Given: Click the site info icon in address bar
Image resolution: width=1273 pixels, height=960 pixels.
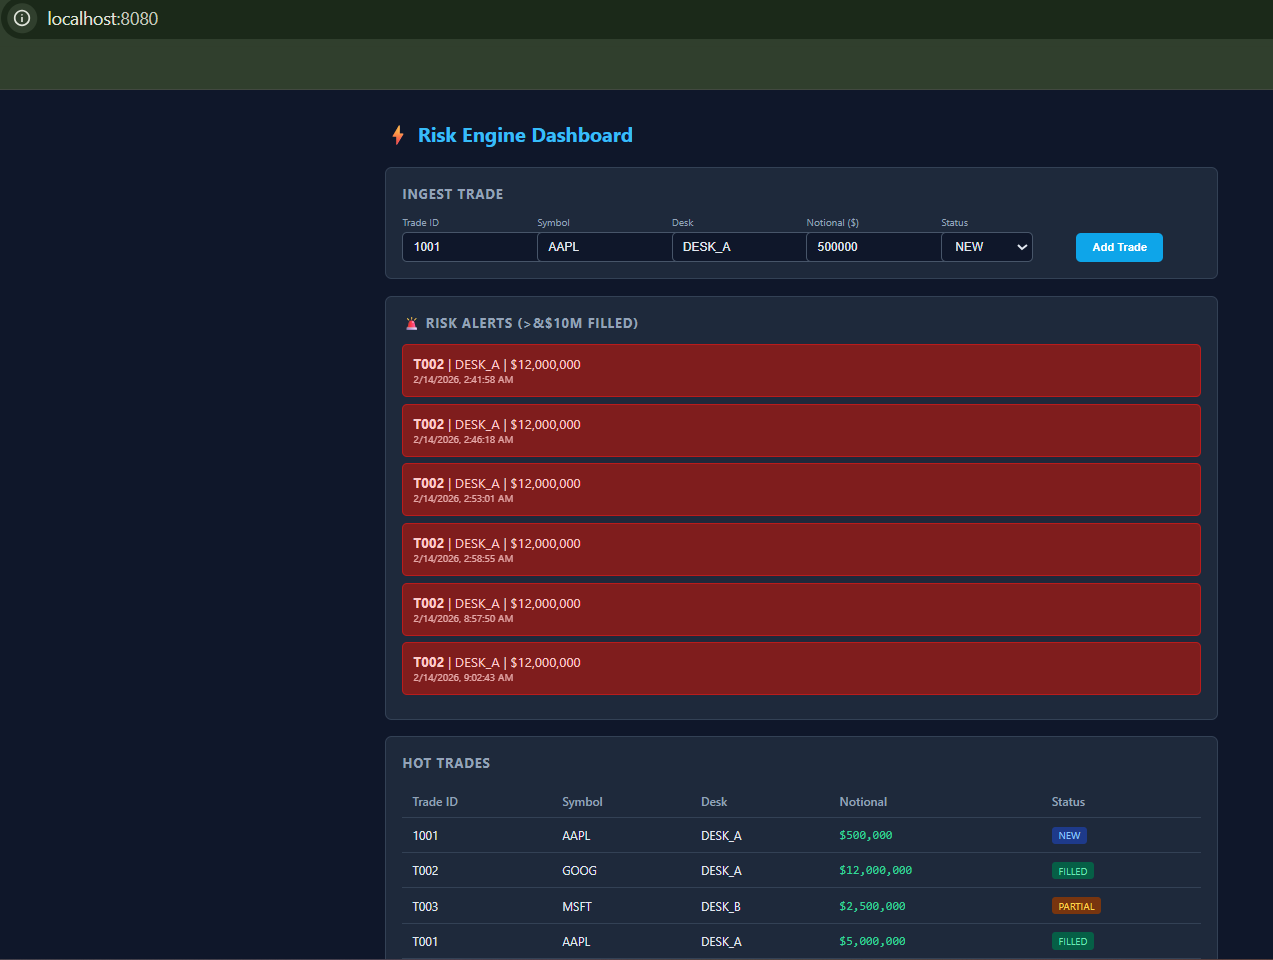Looking at the screenshot, I should [x=22, y=18].
